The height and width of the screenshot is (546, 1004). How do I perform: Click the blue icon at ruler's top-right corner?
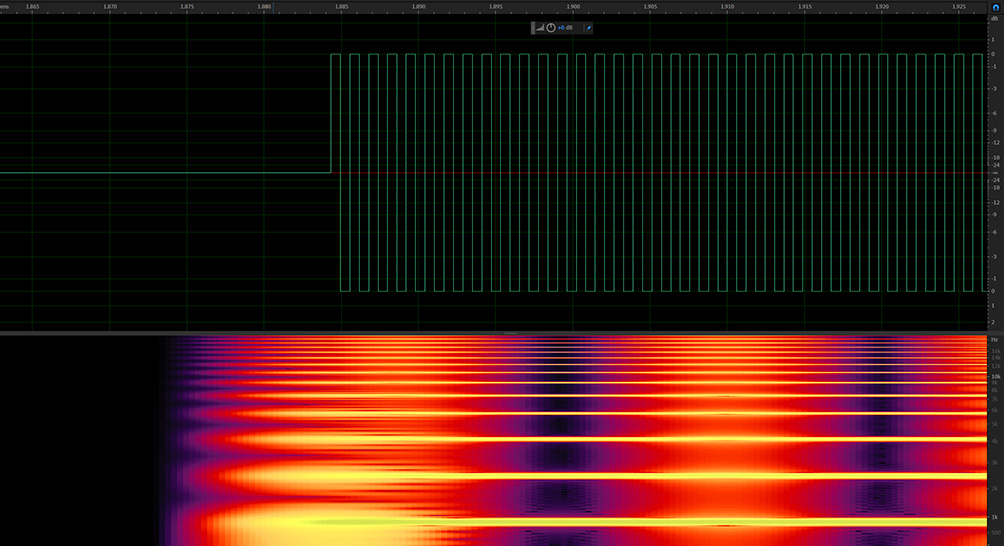pyautogui.click(x=995, y=6)
